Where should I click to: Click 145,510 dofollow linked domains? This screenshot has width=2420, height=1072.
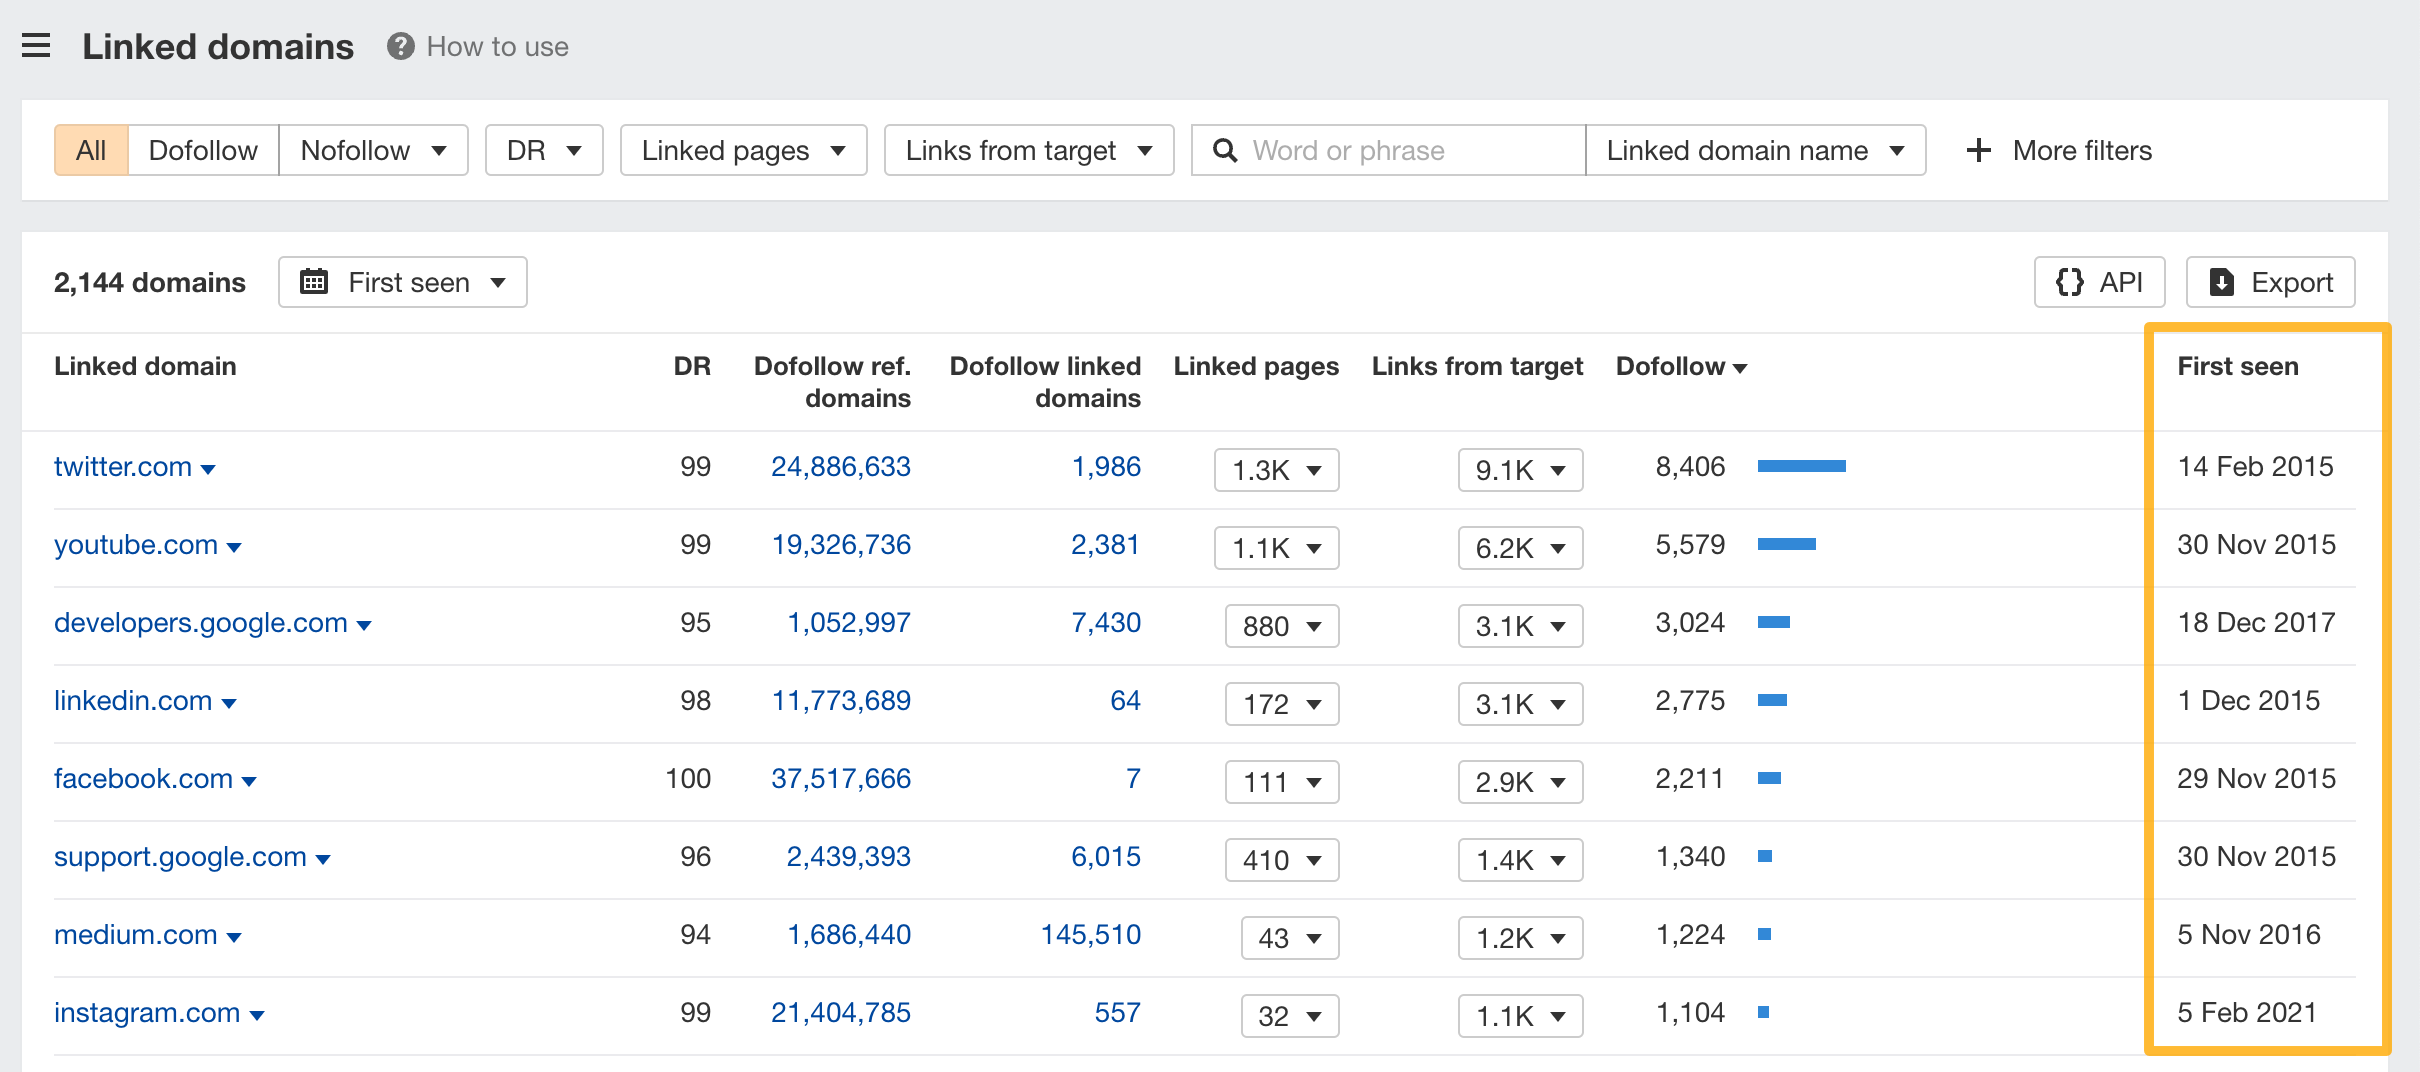pos(1091,934)
